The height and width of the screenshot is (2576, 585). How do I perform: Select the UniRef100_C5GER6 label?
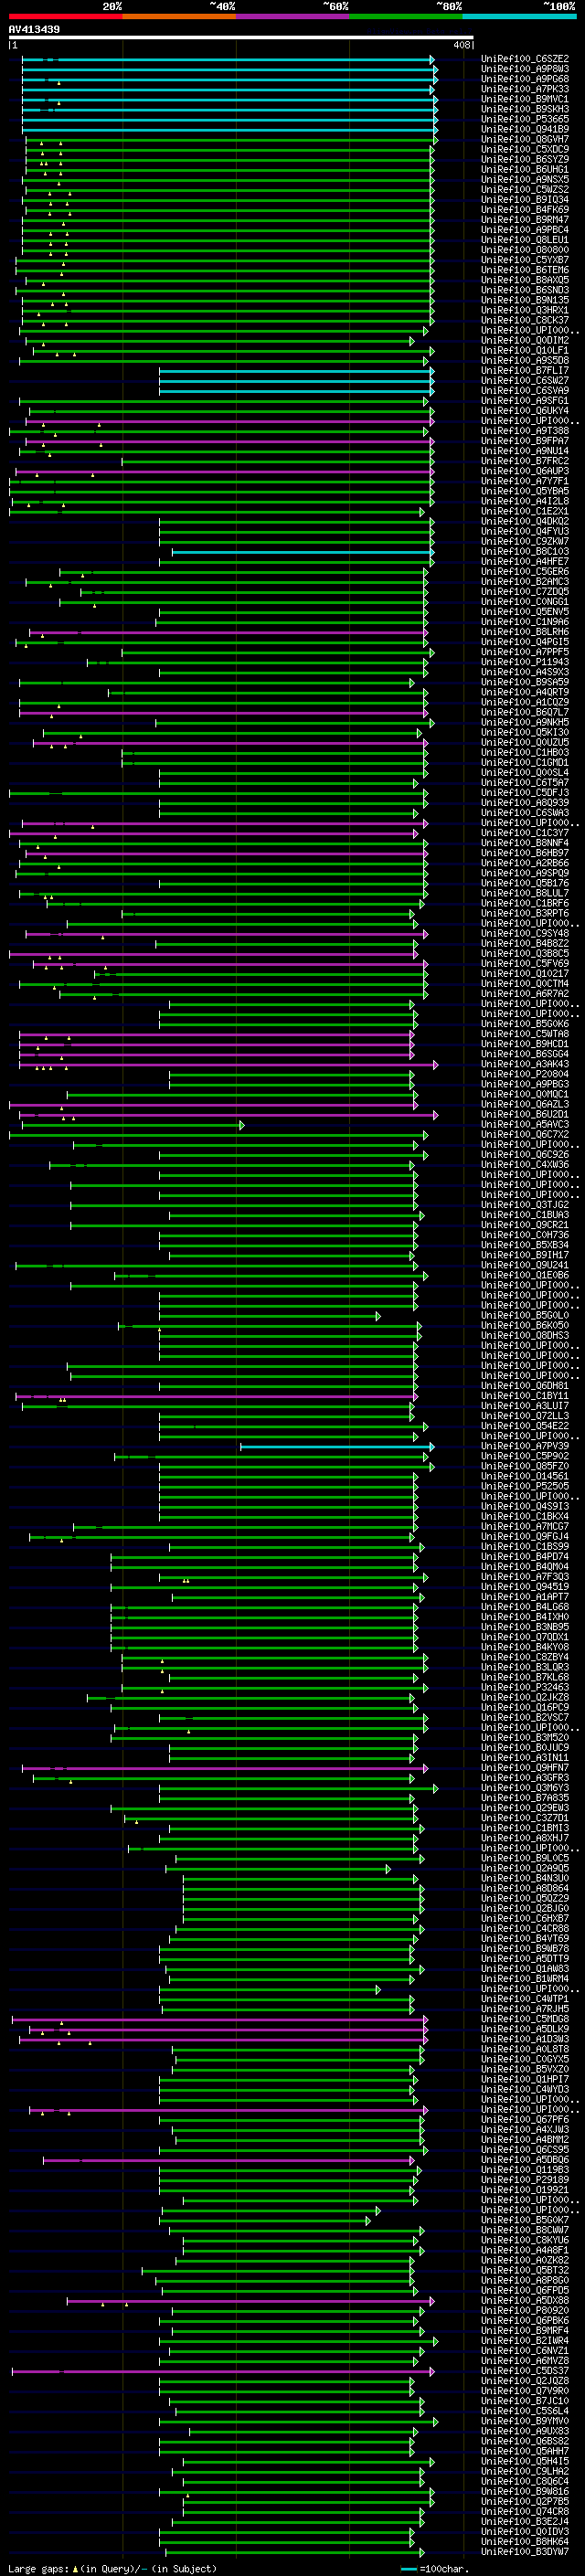click(x=525, y=572)
